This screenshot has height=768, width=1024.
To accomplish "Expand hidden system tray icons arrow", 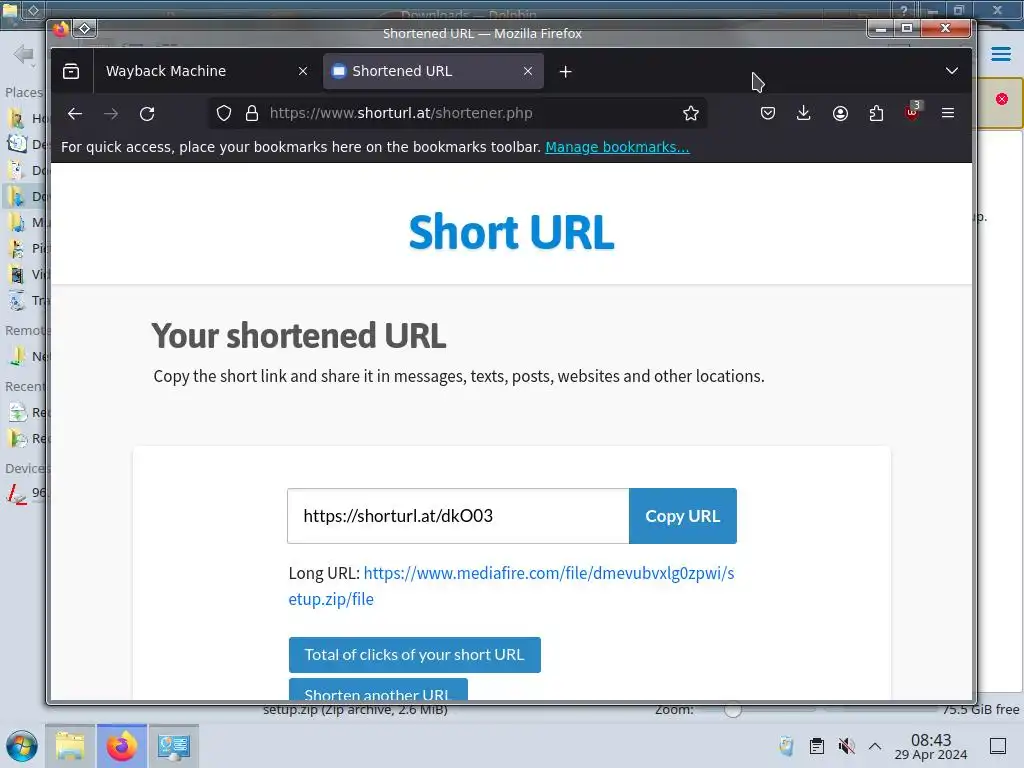I will click(x=875, y=746).
